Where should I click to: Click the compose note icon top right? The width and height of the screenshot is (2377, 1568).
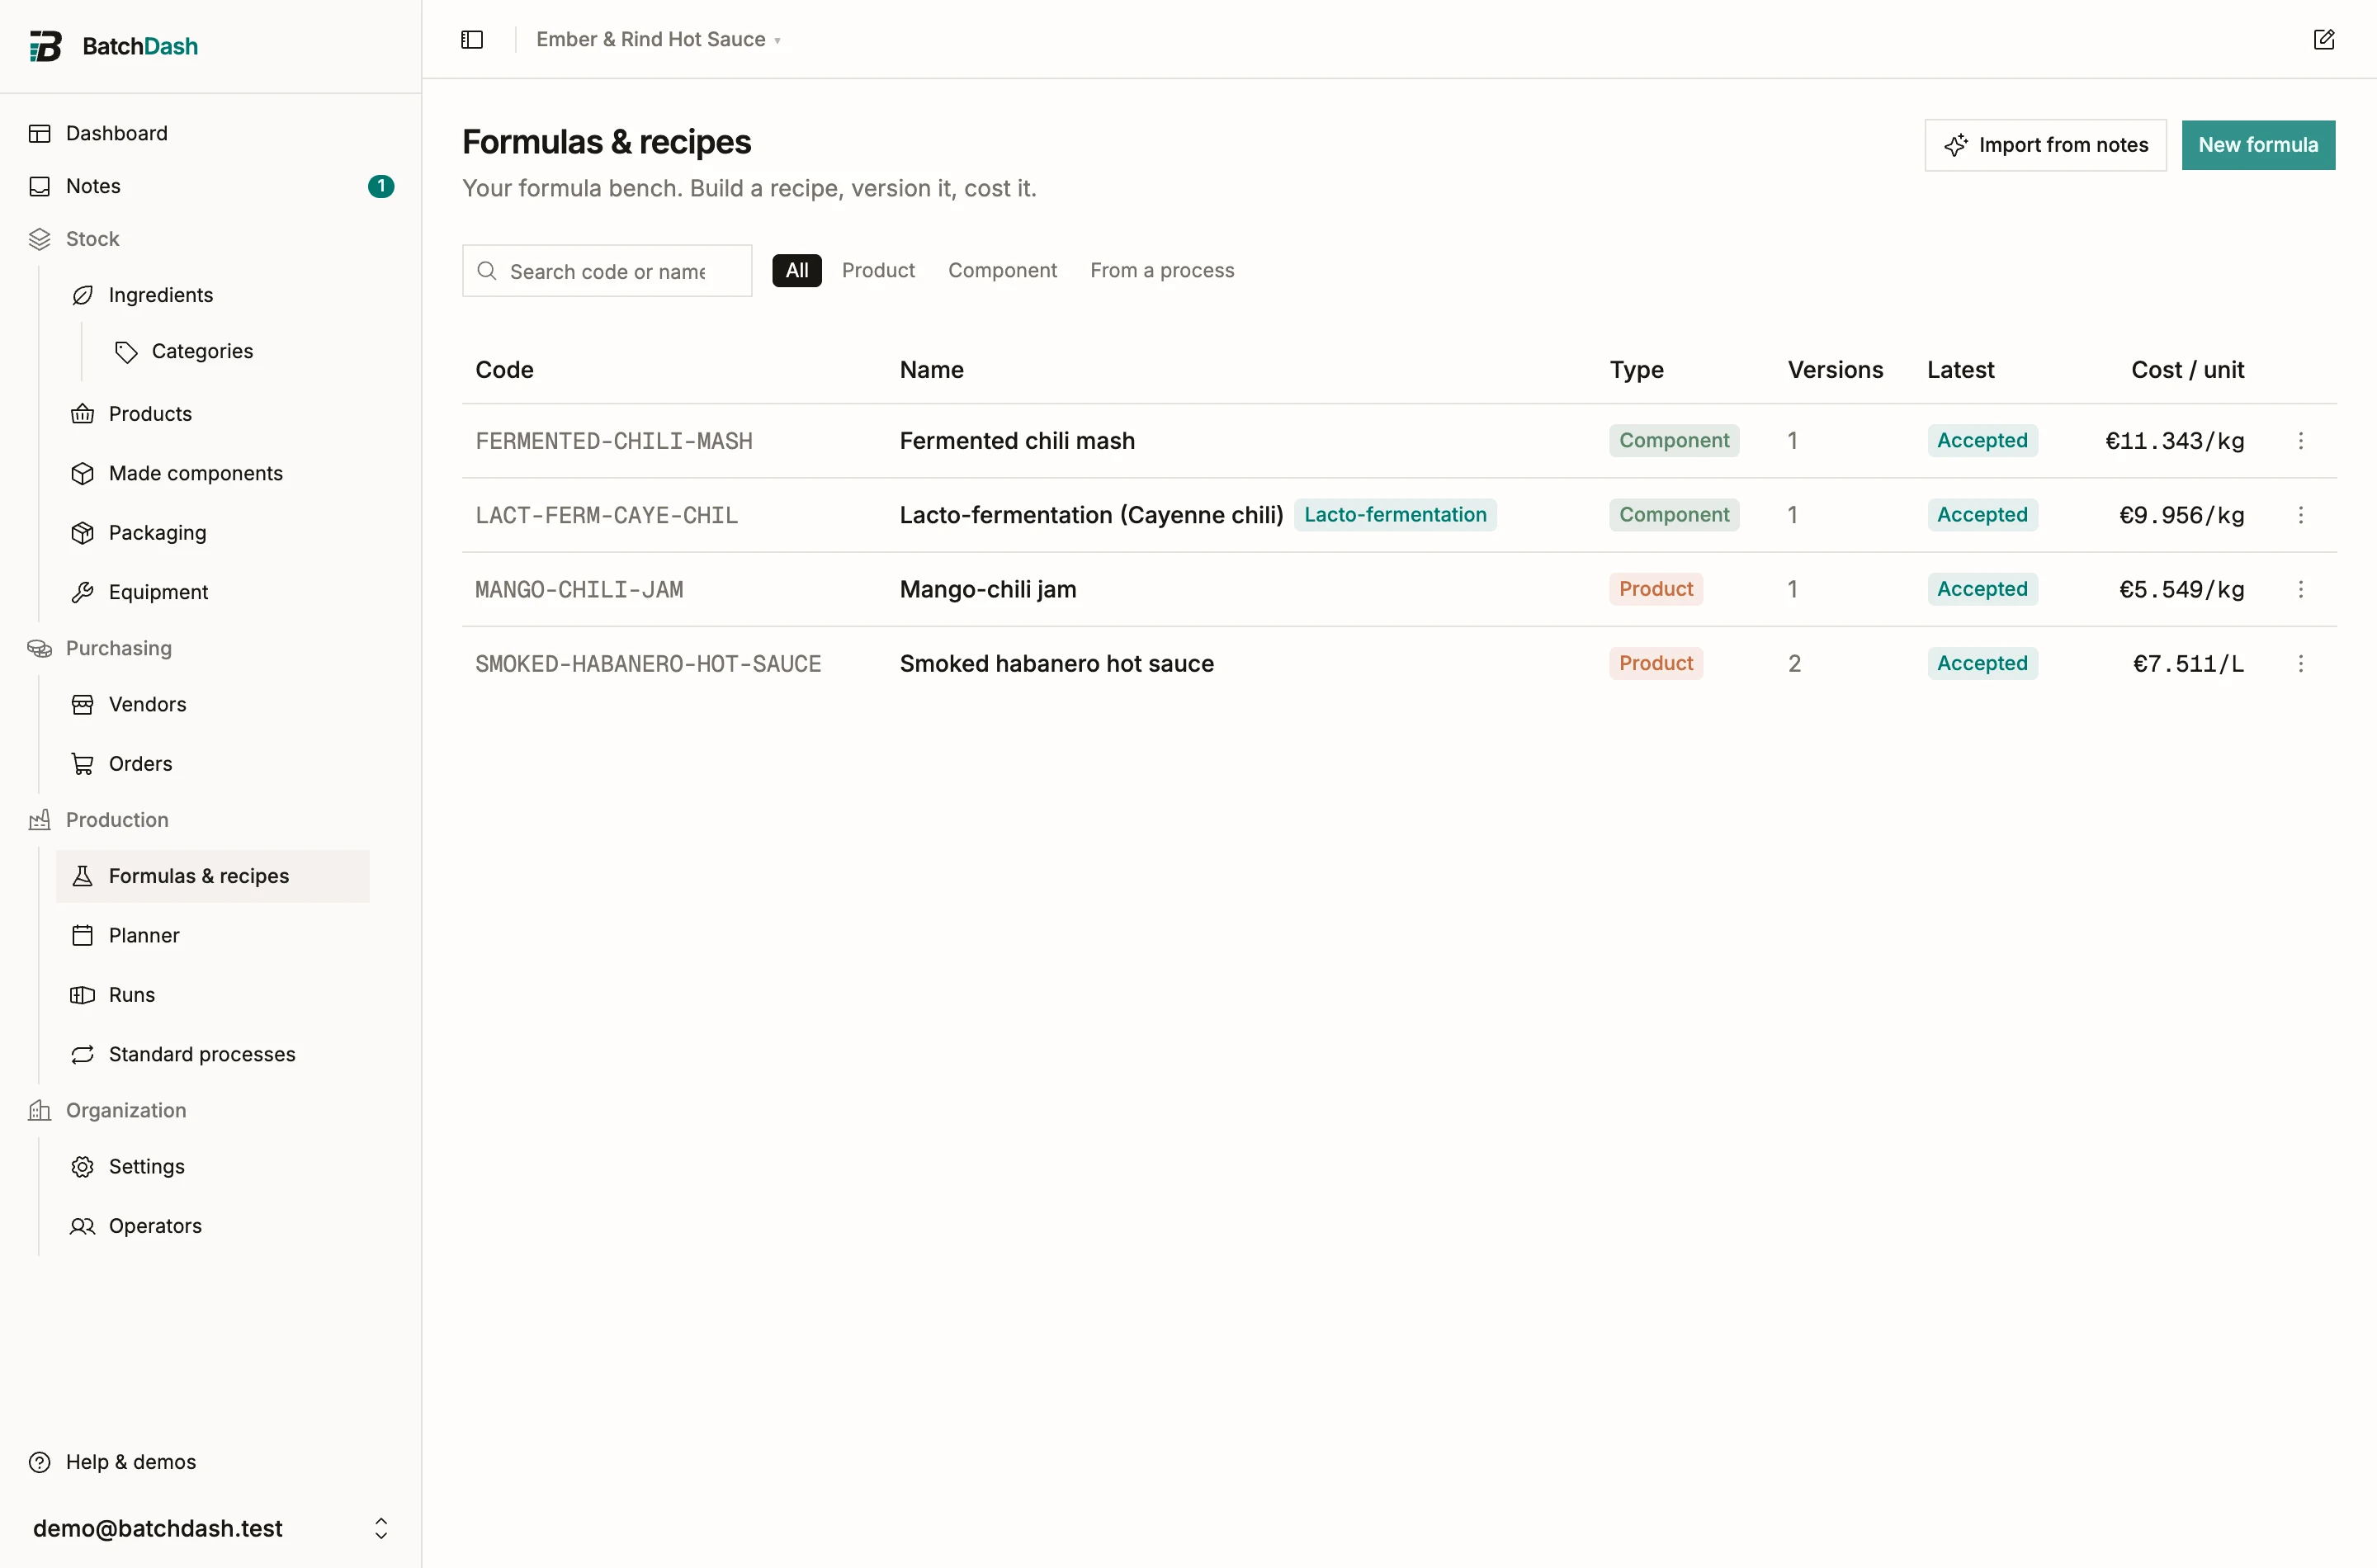tap(2324, 39)
